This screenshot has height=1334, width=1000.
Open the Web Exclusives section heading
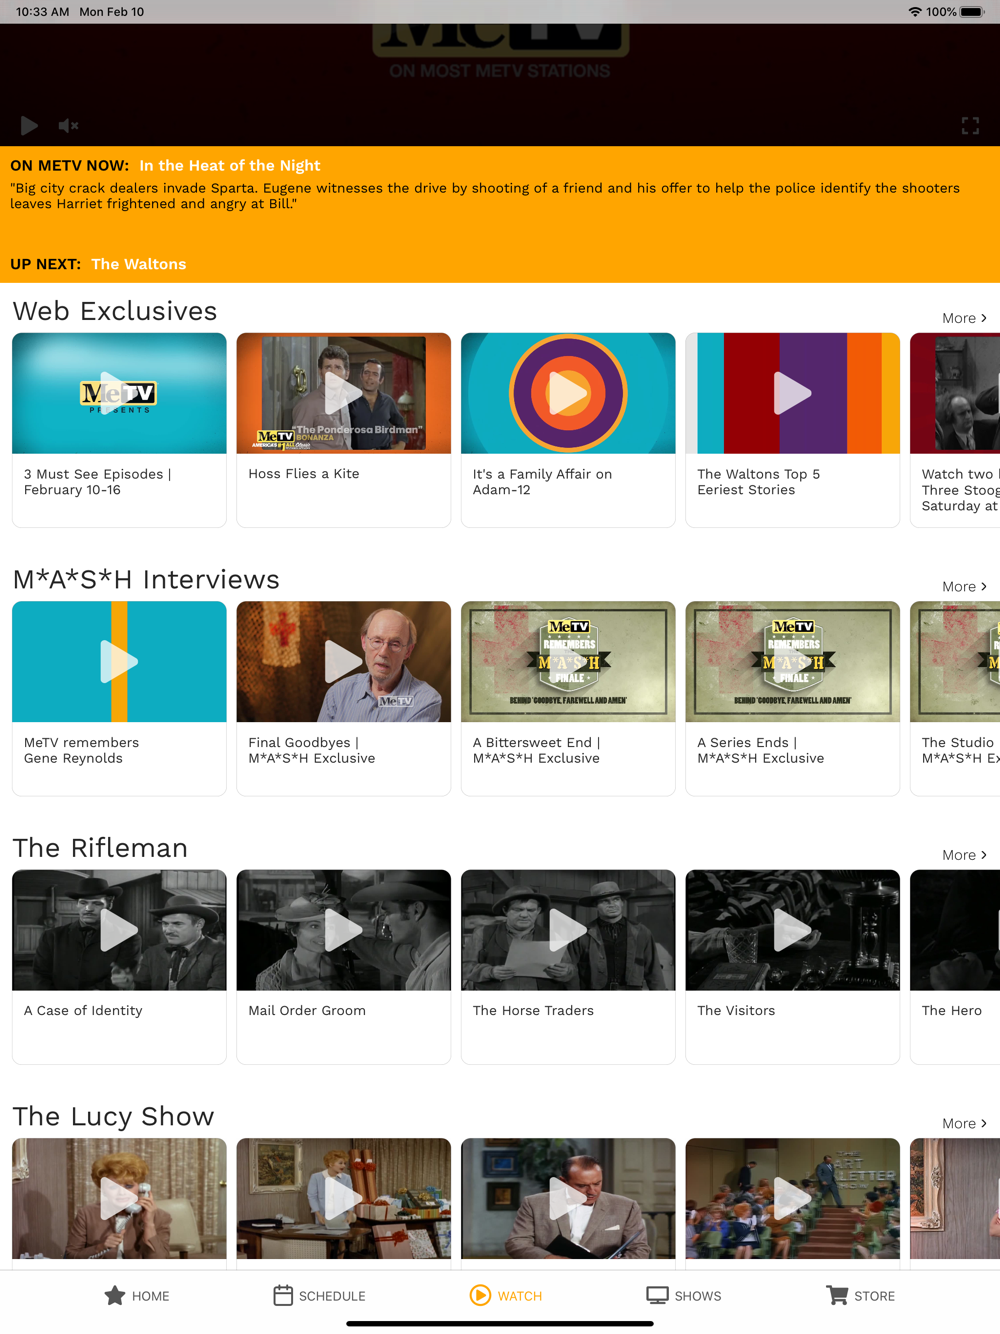click(115, 311)
